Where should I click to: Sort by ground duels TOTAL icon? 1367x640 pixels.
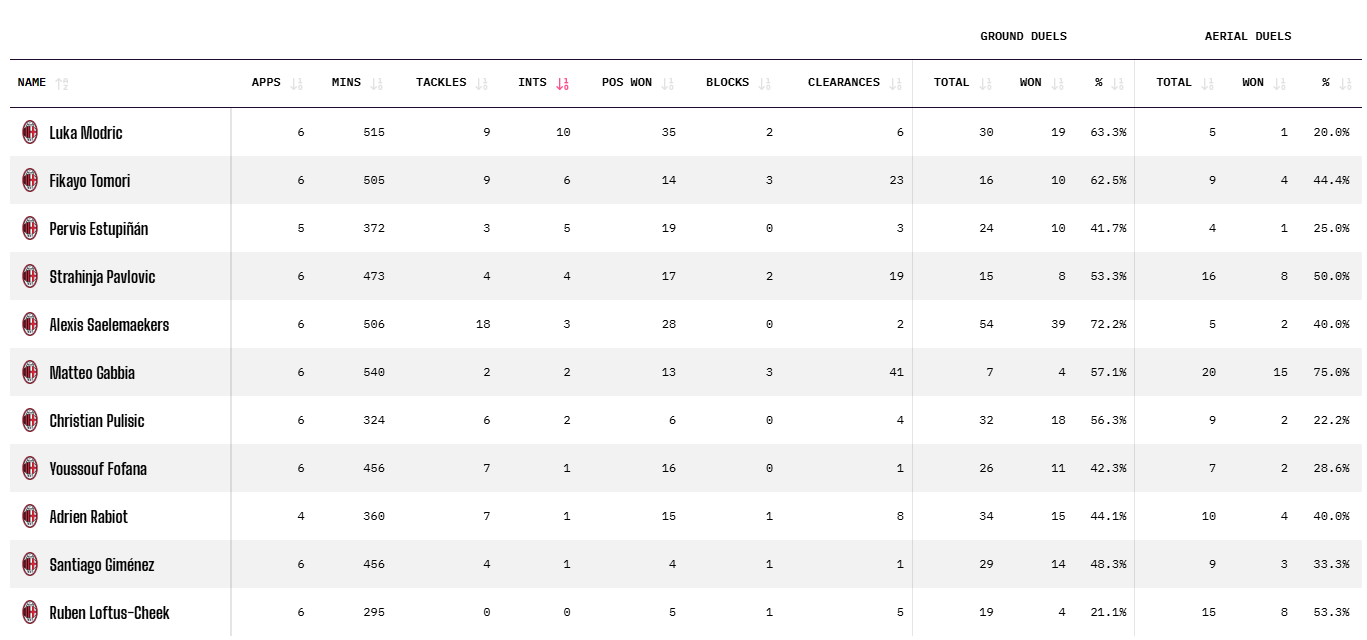[985, 83]
